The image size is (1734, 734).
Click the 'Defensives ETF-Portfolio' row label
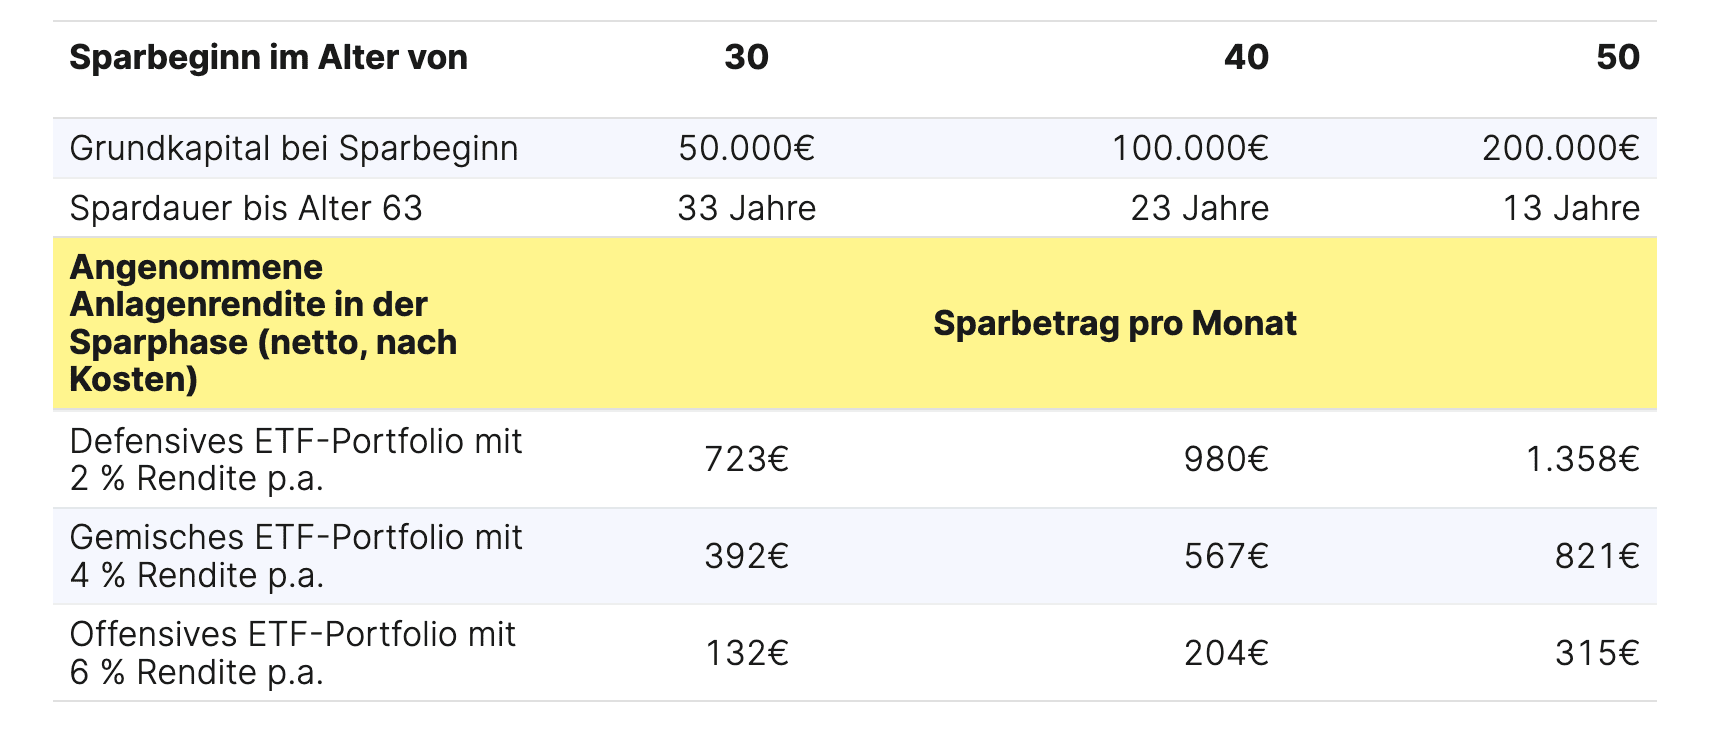point(296,460)
